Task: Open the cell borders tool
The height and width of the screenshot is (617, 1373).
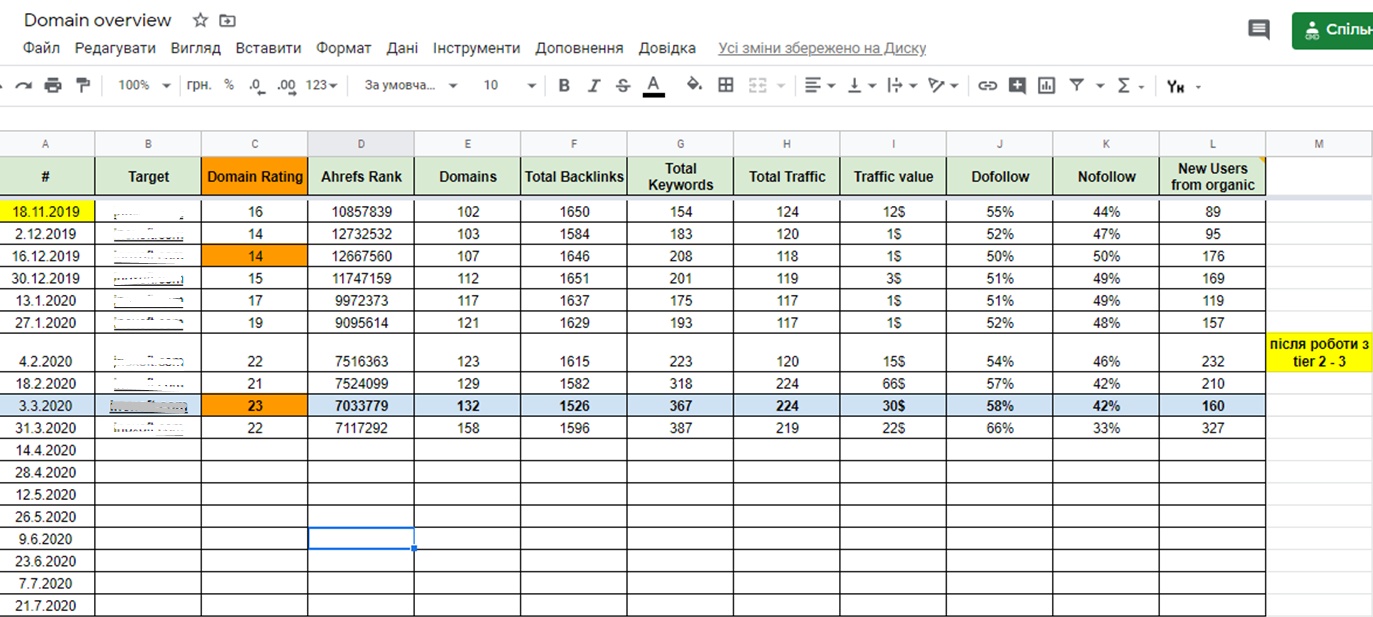Action: tap(726, 86)
